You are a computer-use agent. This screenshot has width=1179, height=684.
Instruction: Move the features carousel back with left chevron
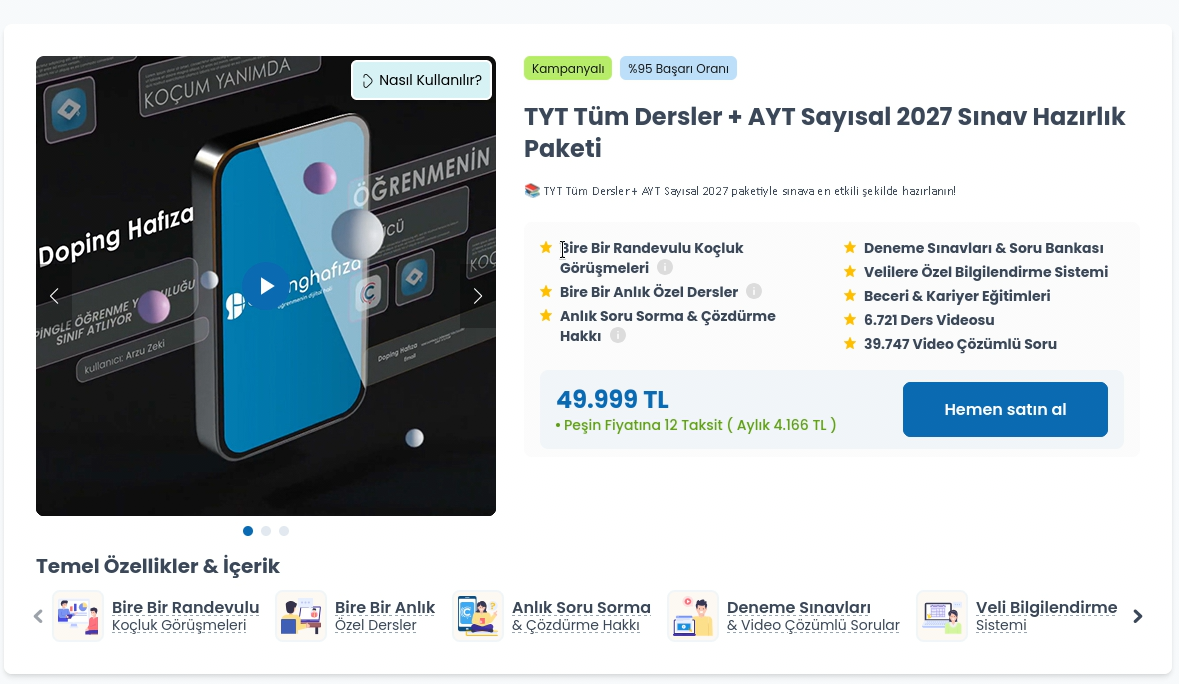tap(38, 616)
